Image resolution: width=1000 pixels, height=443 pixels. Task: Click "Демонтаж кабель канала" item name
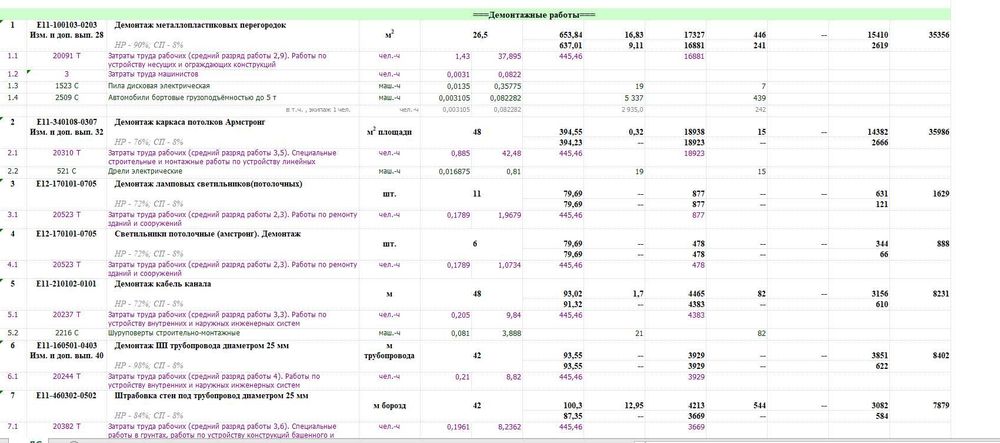tap(163, 284)
